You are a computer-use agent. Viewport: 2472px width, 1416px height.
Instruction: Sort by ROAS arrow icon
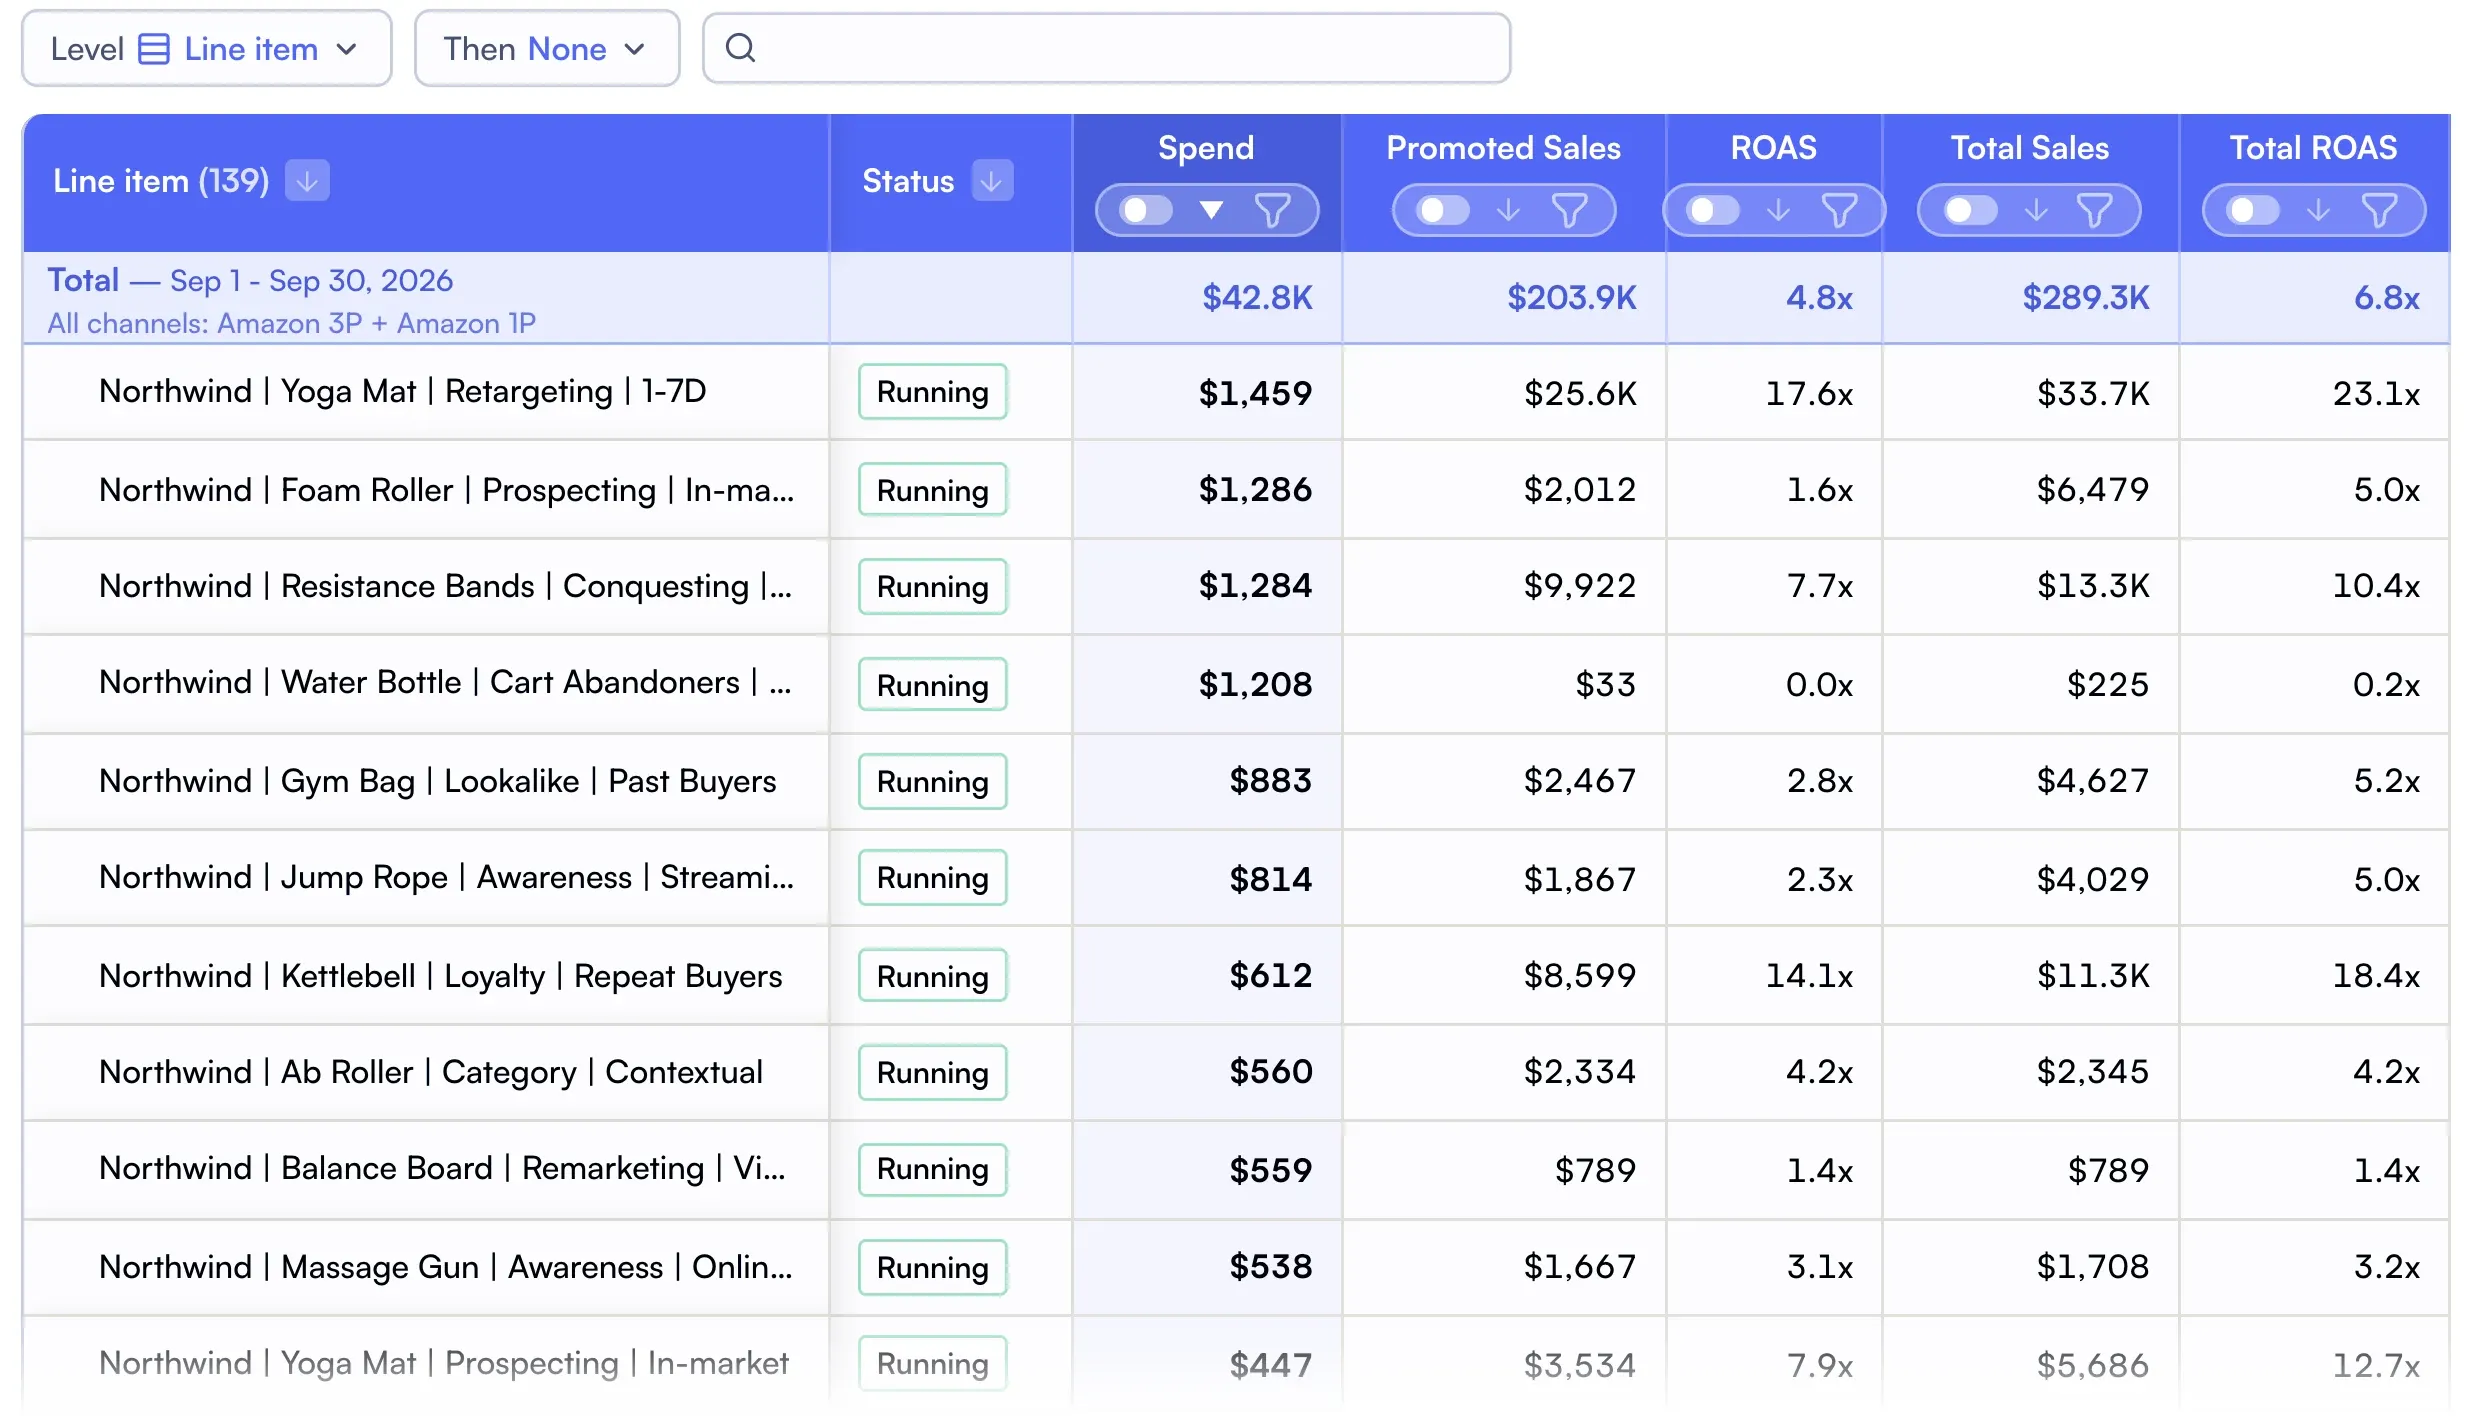(x=1778, y=210)
